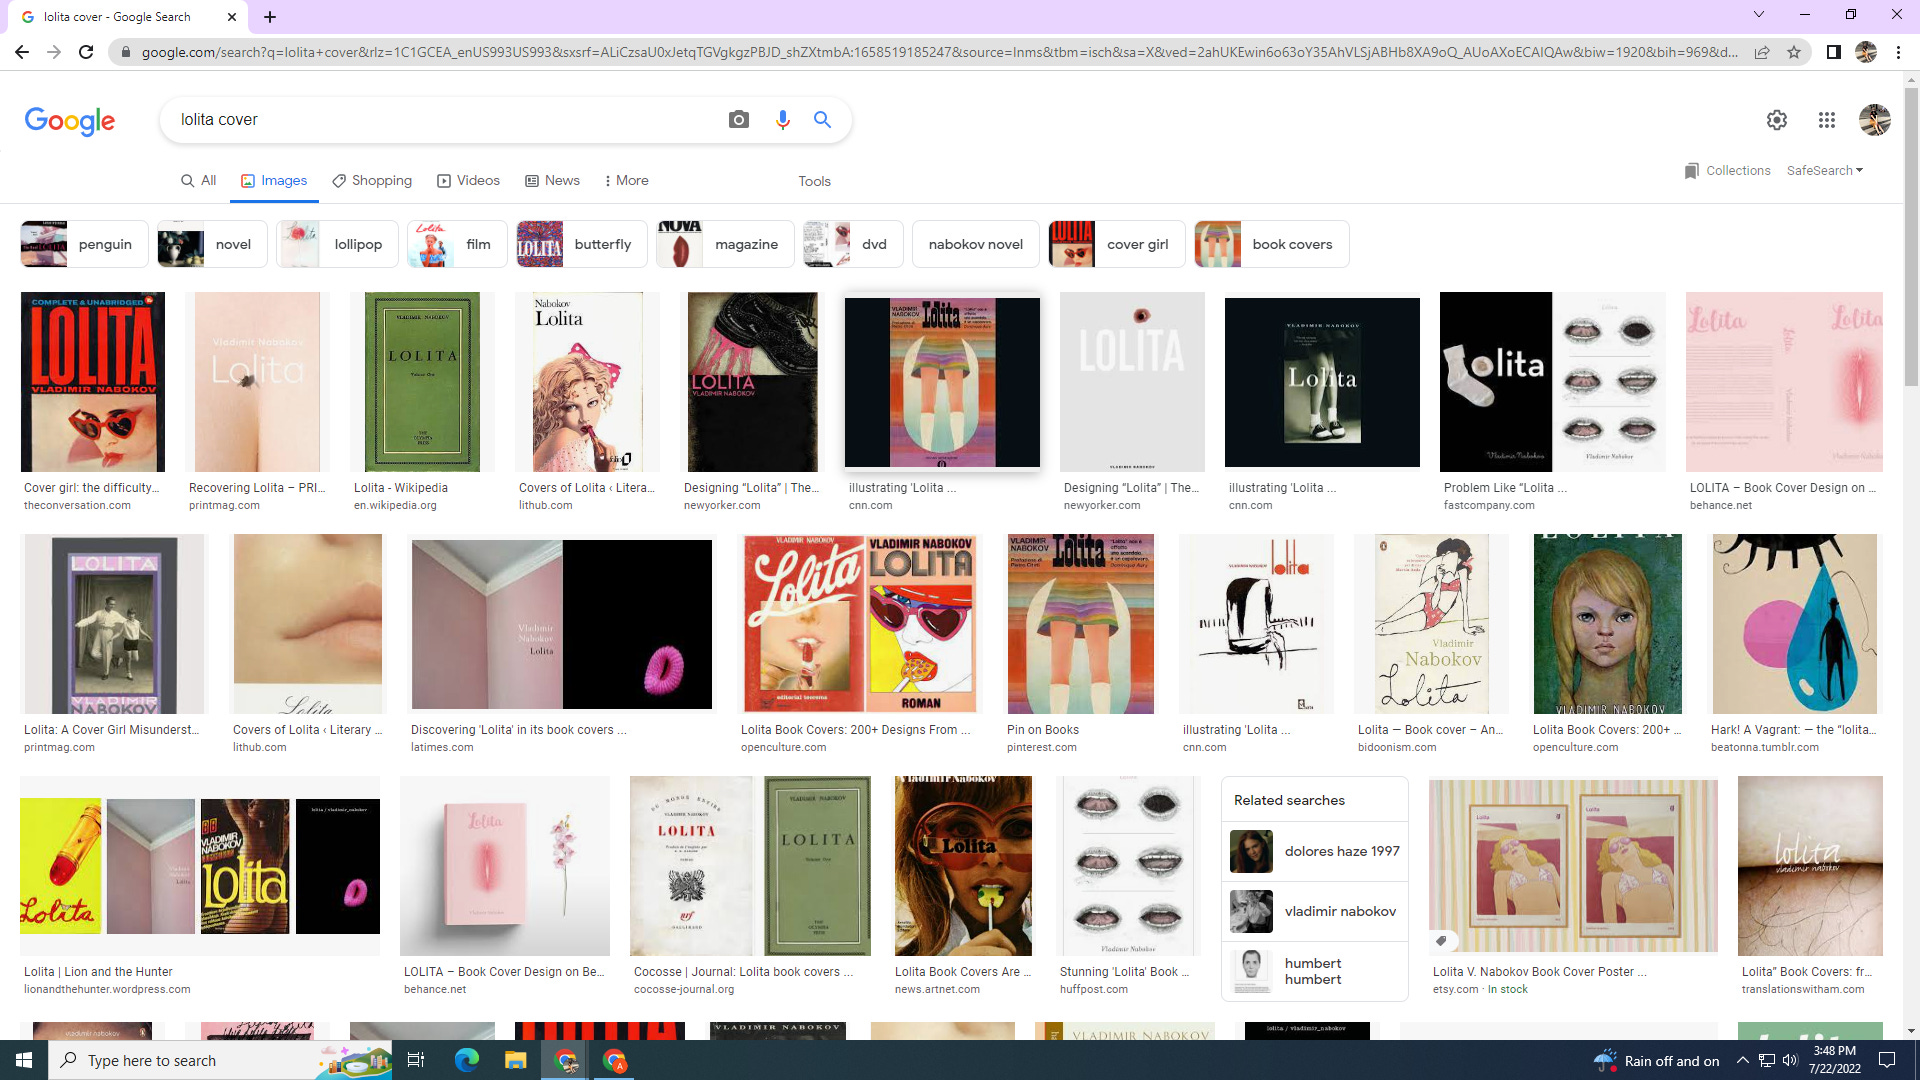
Task: Click the page vertical scrollbar
Action: coord(1911,236)
